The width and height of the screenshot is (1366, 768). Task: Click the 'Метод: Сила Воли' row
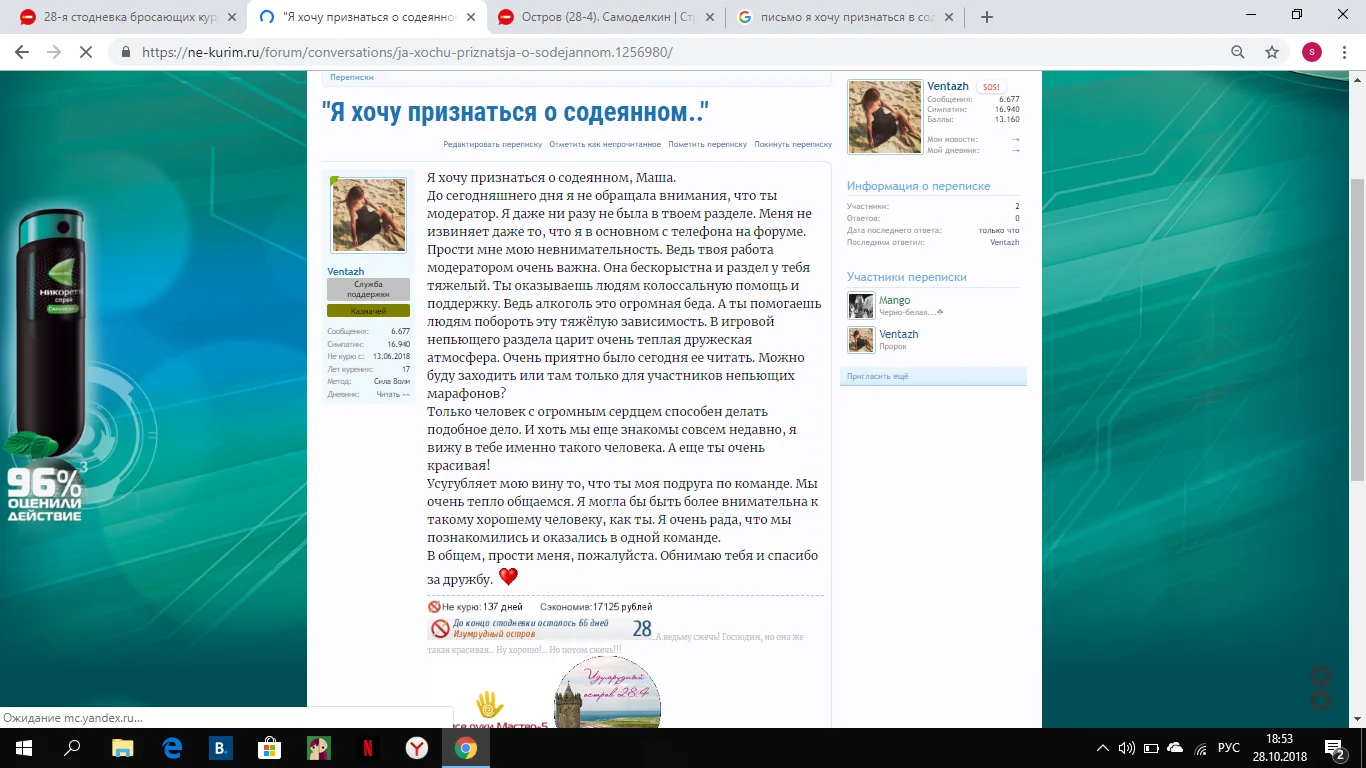point(368,381)
